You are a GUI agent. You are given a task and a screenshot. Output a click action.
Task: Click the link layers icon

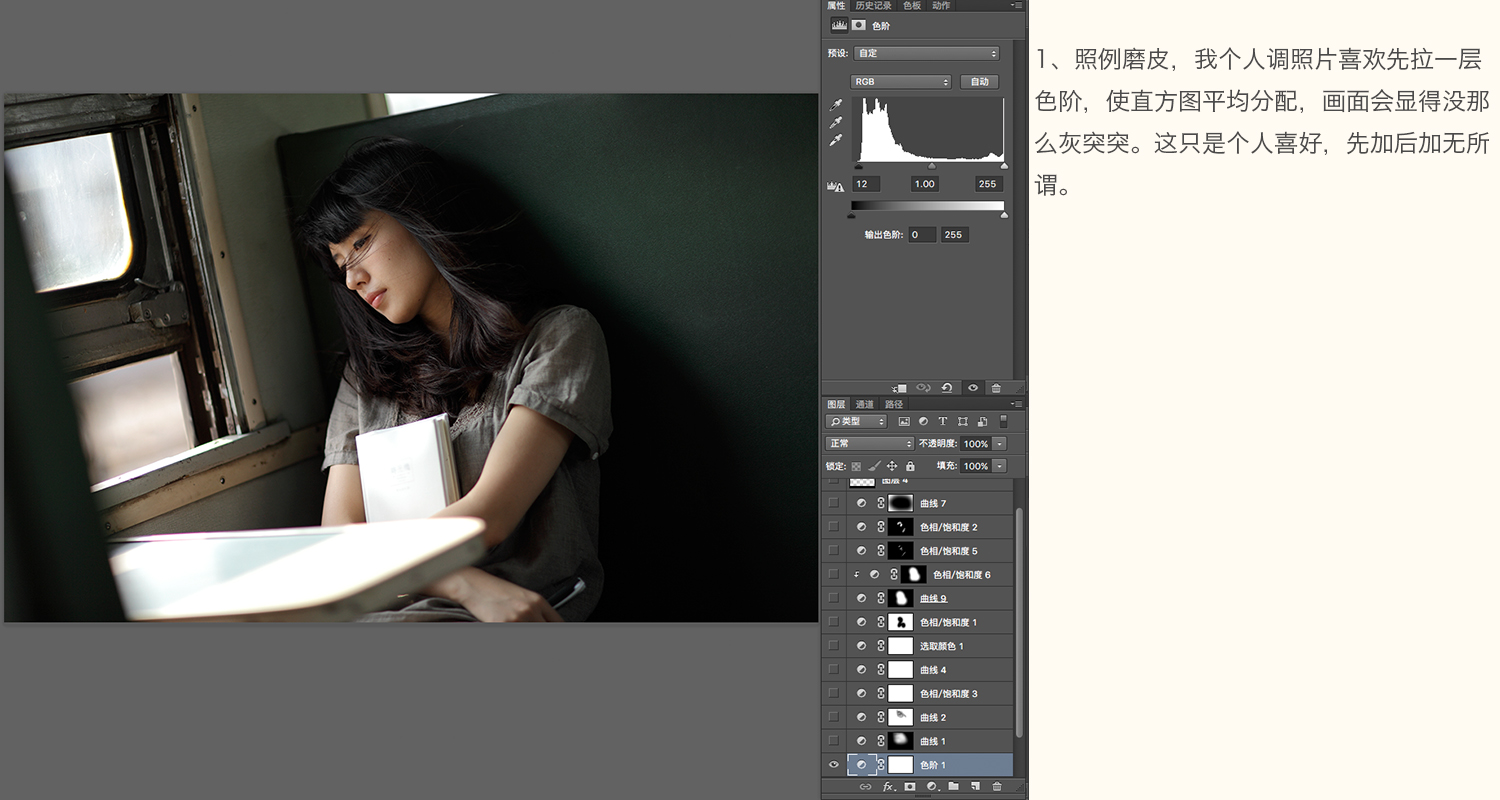[865, 787]
